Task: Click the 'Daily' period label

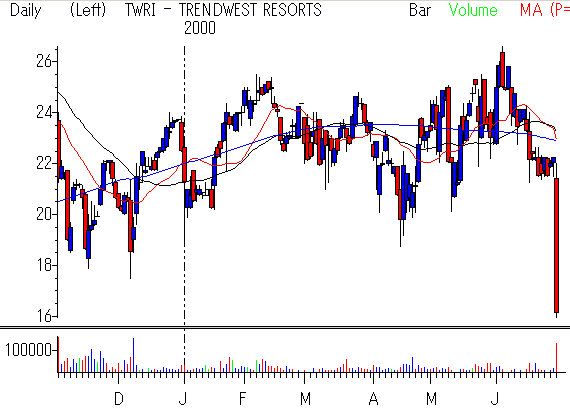Action: click(x=25, y=11)
